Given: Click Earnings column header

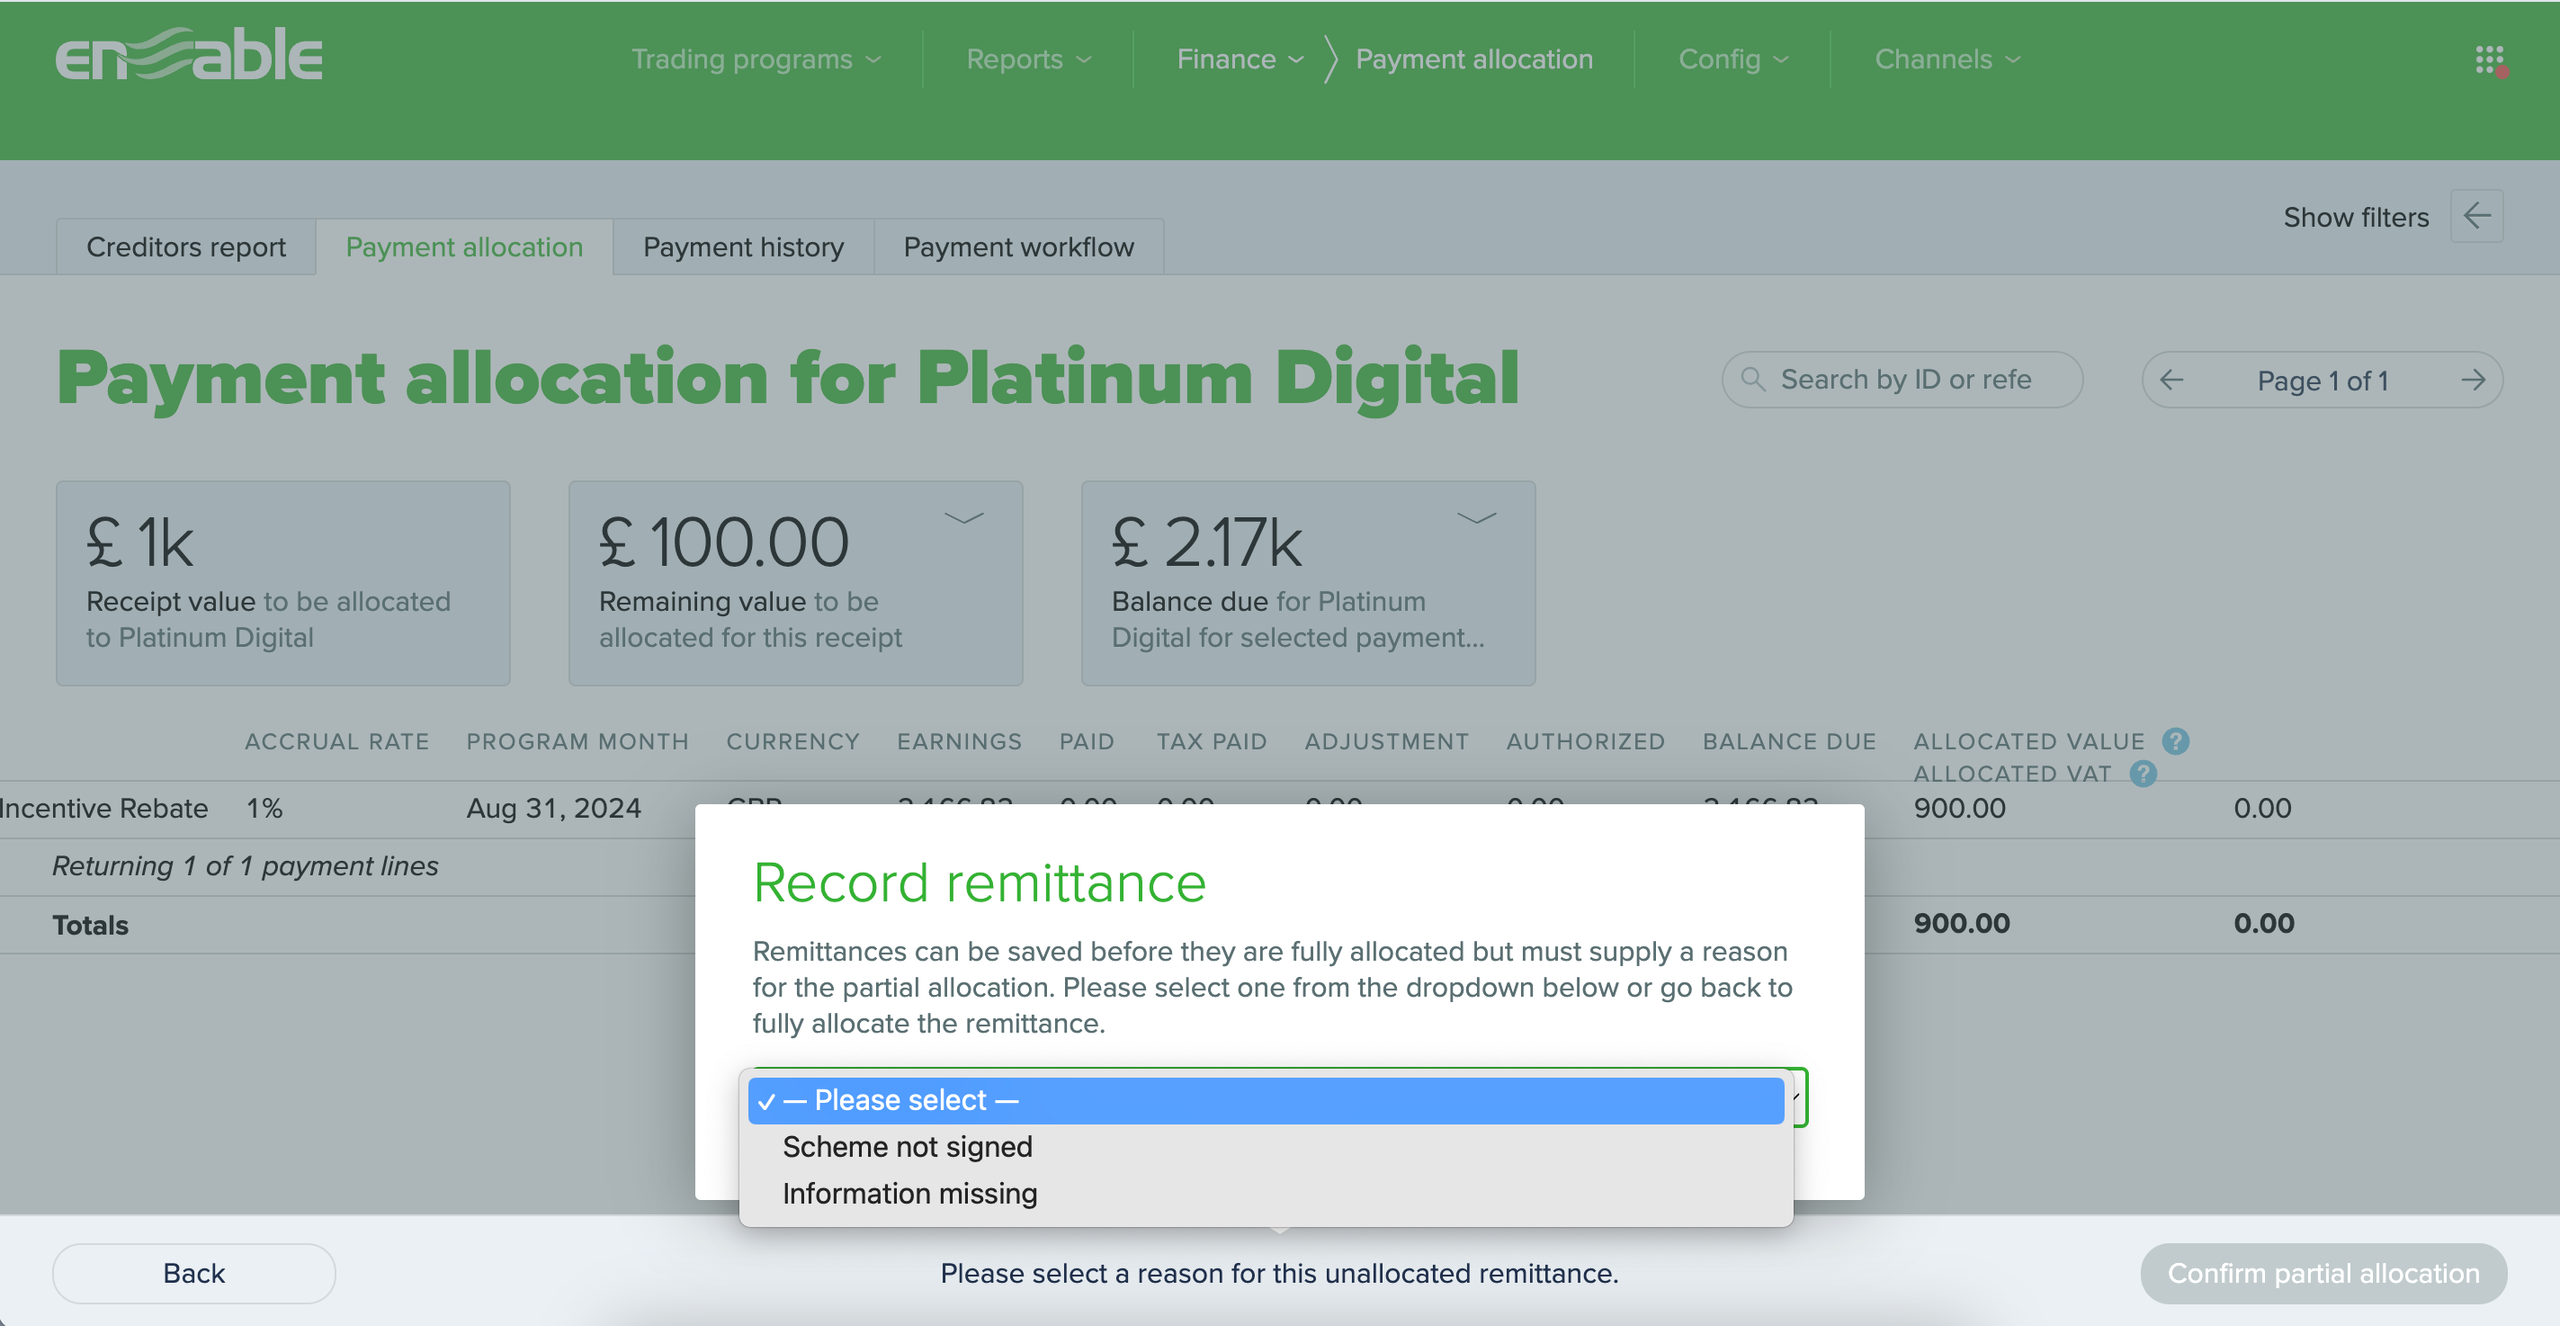Looking at the screenshot, I should (959, 742).
